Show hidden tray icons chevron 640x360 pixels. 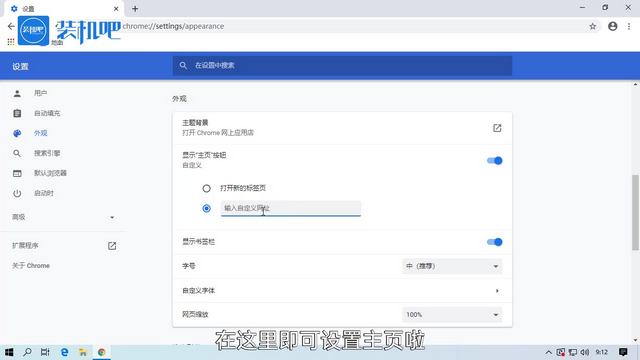549,352
